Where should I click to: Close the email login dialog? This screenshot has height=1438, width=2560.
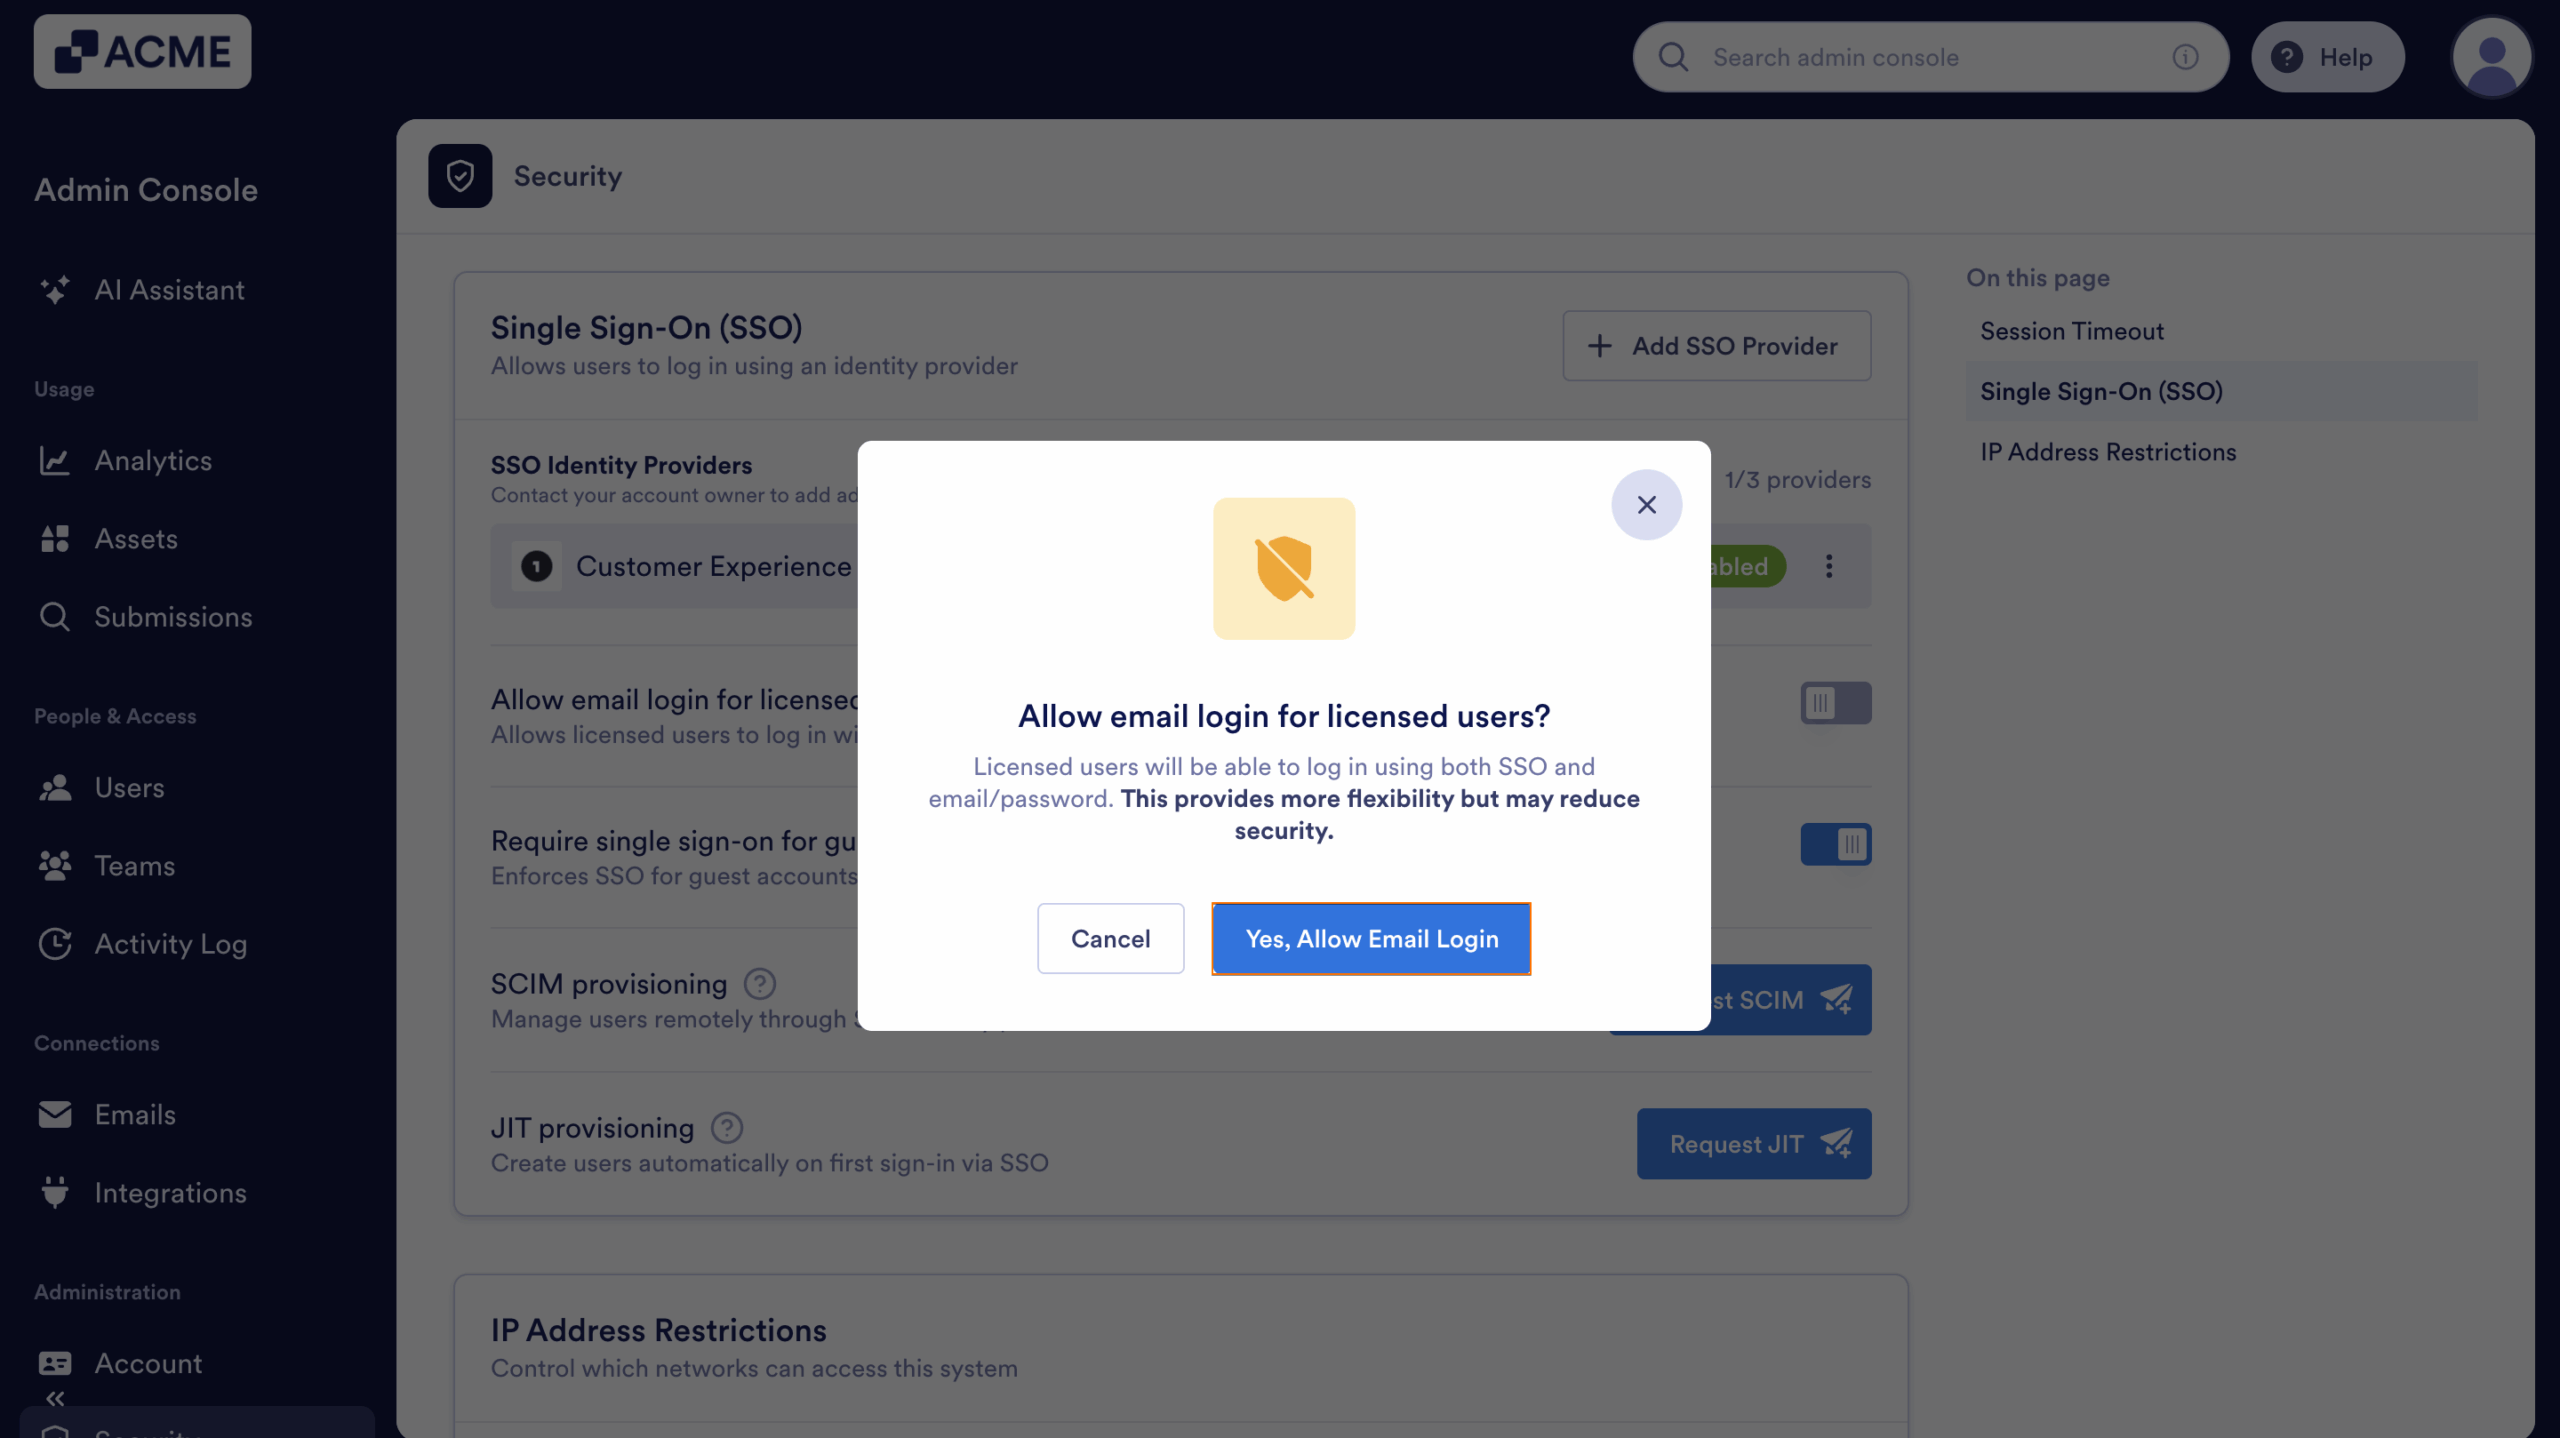(1646, 505)
